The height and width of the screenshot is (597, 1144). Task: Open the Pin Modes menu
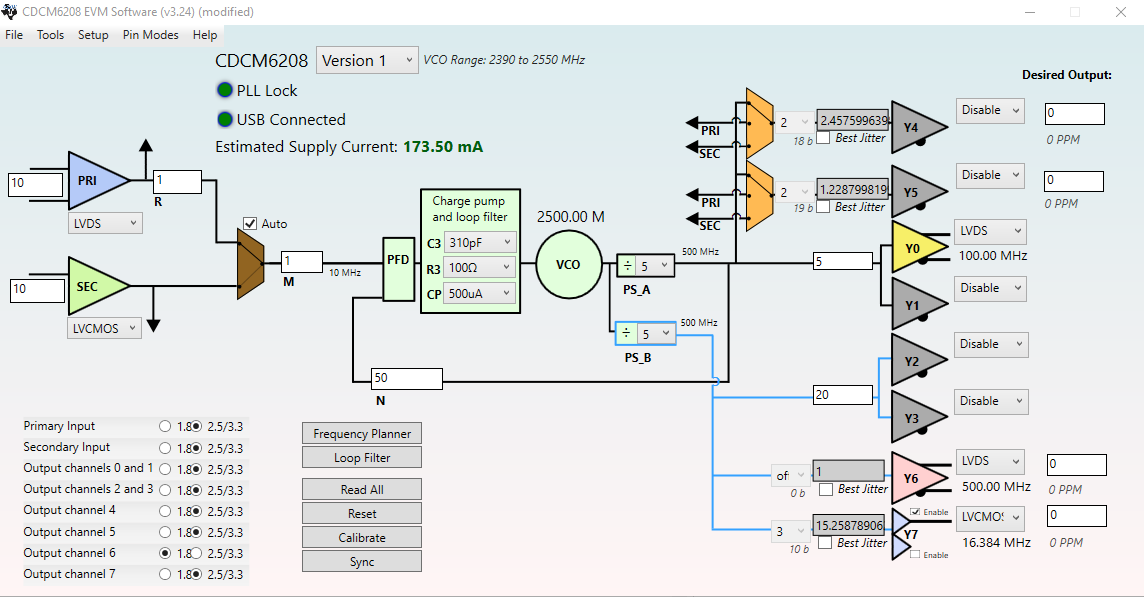click(150, 35)
